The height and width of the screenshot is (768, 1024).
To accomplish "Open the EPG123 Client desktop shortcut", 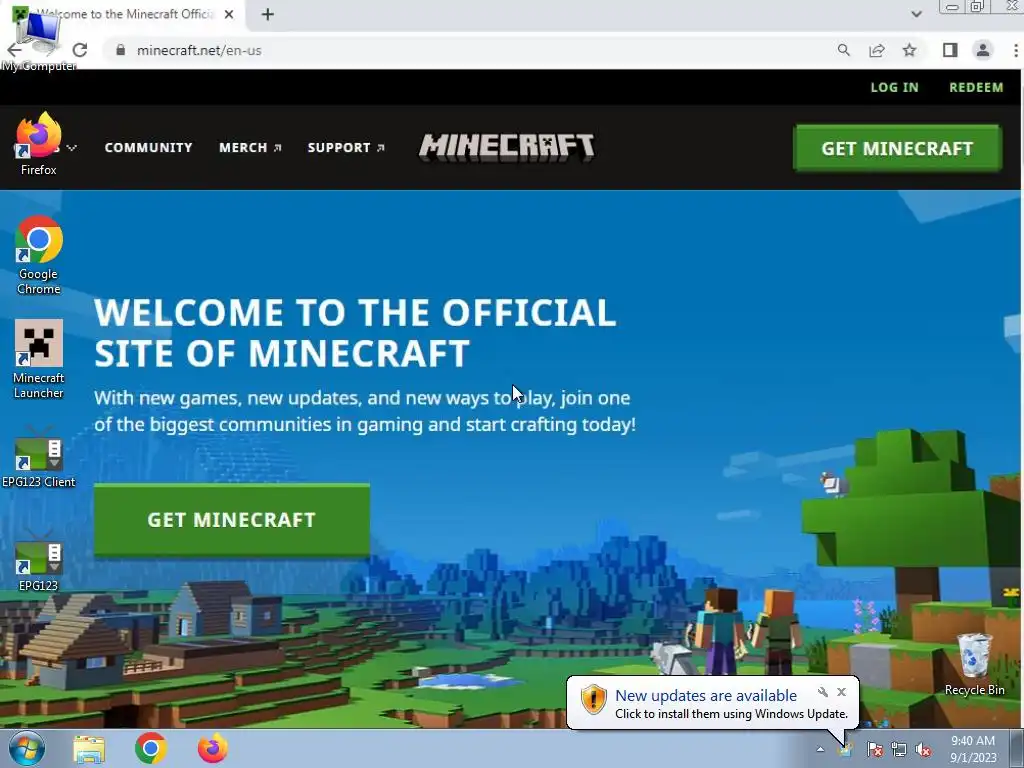I will click(39, 457).
